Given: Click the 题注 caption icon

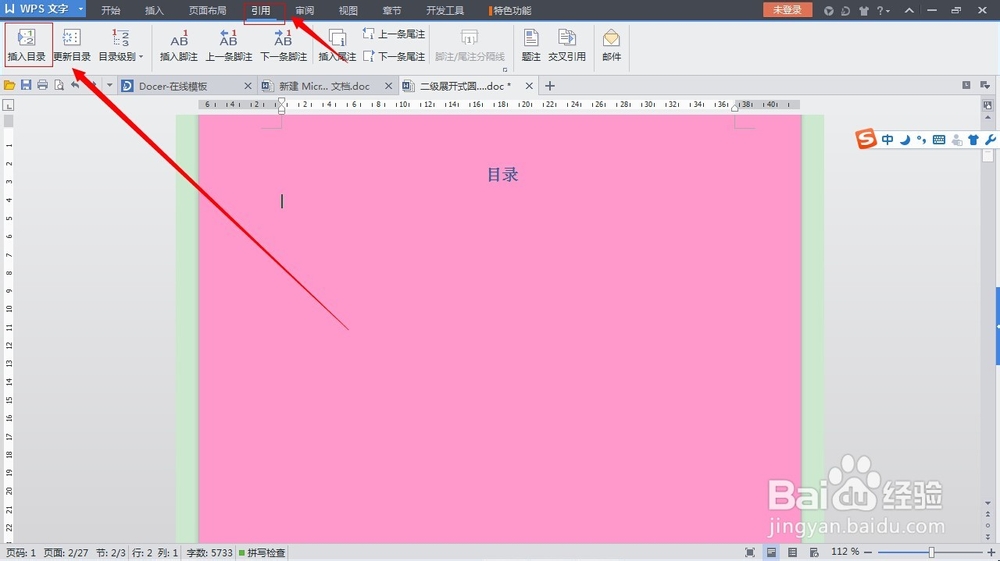Looking at the screenshot, I should pos(531,45).
